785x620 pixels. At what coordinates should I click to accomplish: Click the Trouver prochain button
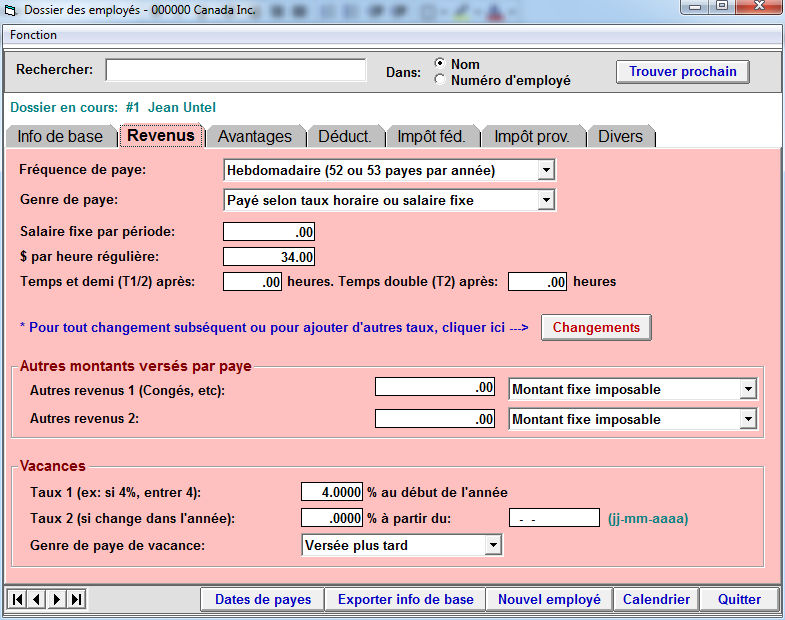(x=682, y=71)
